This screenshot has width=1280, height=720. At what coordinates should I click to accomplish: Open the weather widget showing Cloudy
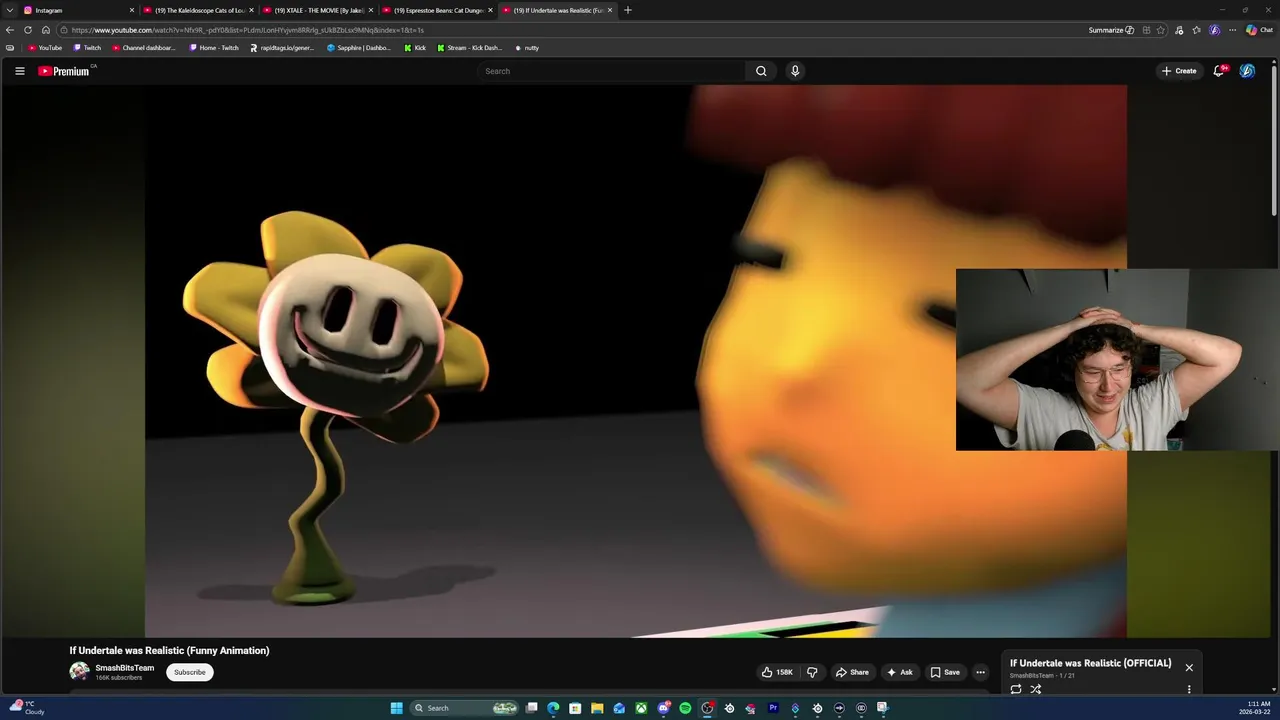[27, 708]
